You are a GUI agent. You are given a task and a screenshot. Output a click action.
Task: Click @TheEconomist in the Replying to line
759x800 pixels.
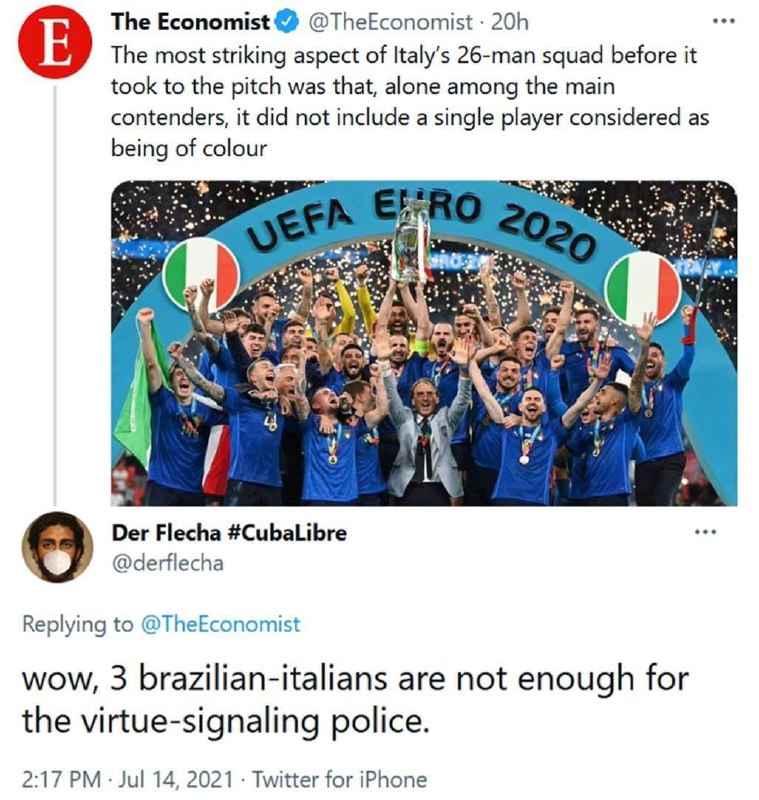click(x=217, y=623)
